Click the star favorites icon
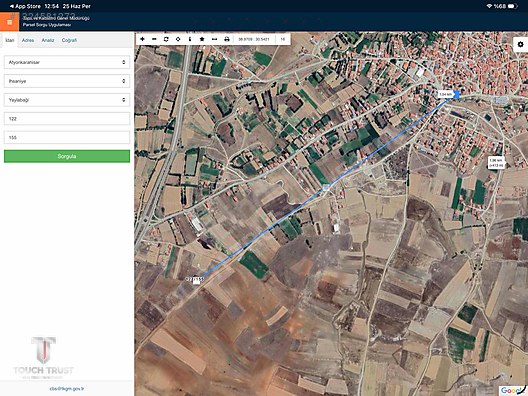This screenshot has height=396, width=528. click(202, 39)
